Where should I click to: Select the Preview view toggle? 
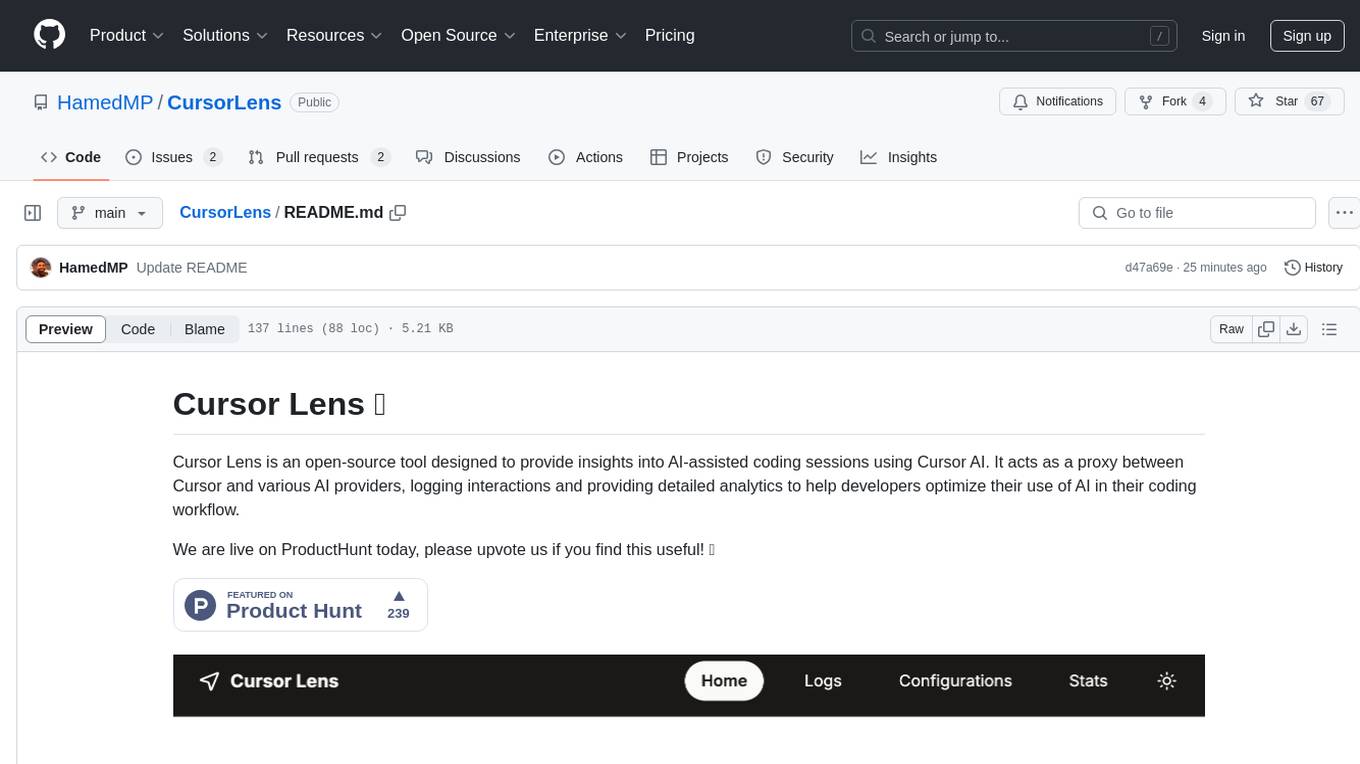click(x=66, y=329)
